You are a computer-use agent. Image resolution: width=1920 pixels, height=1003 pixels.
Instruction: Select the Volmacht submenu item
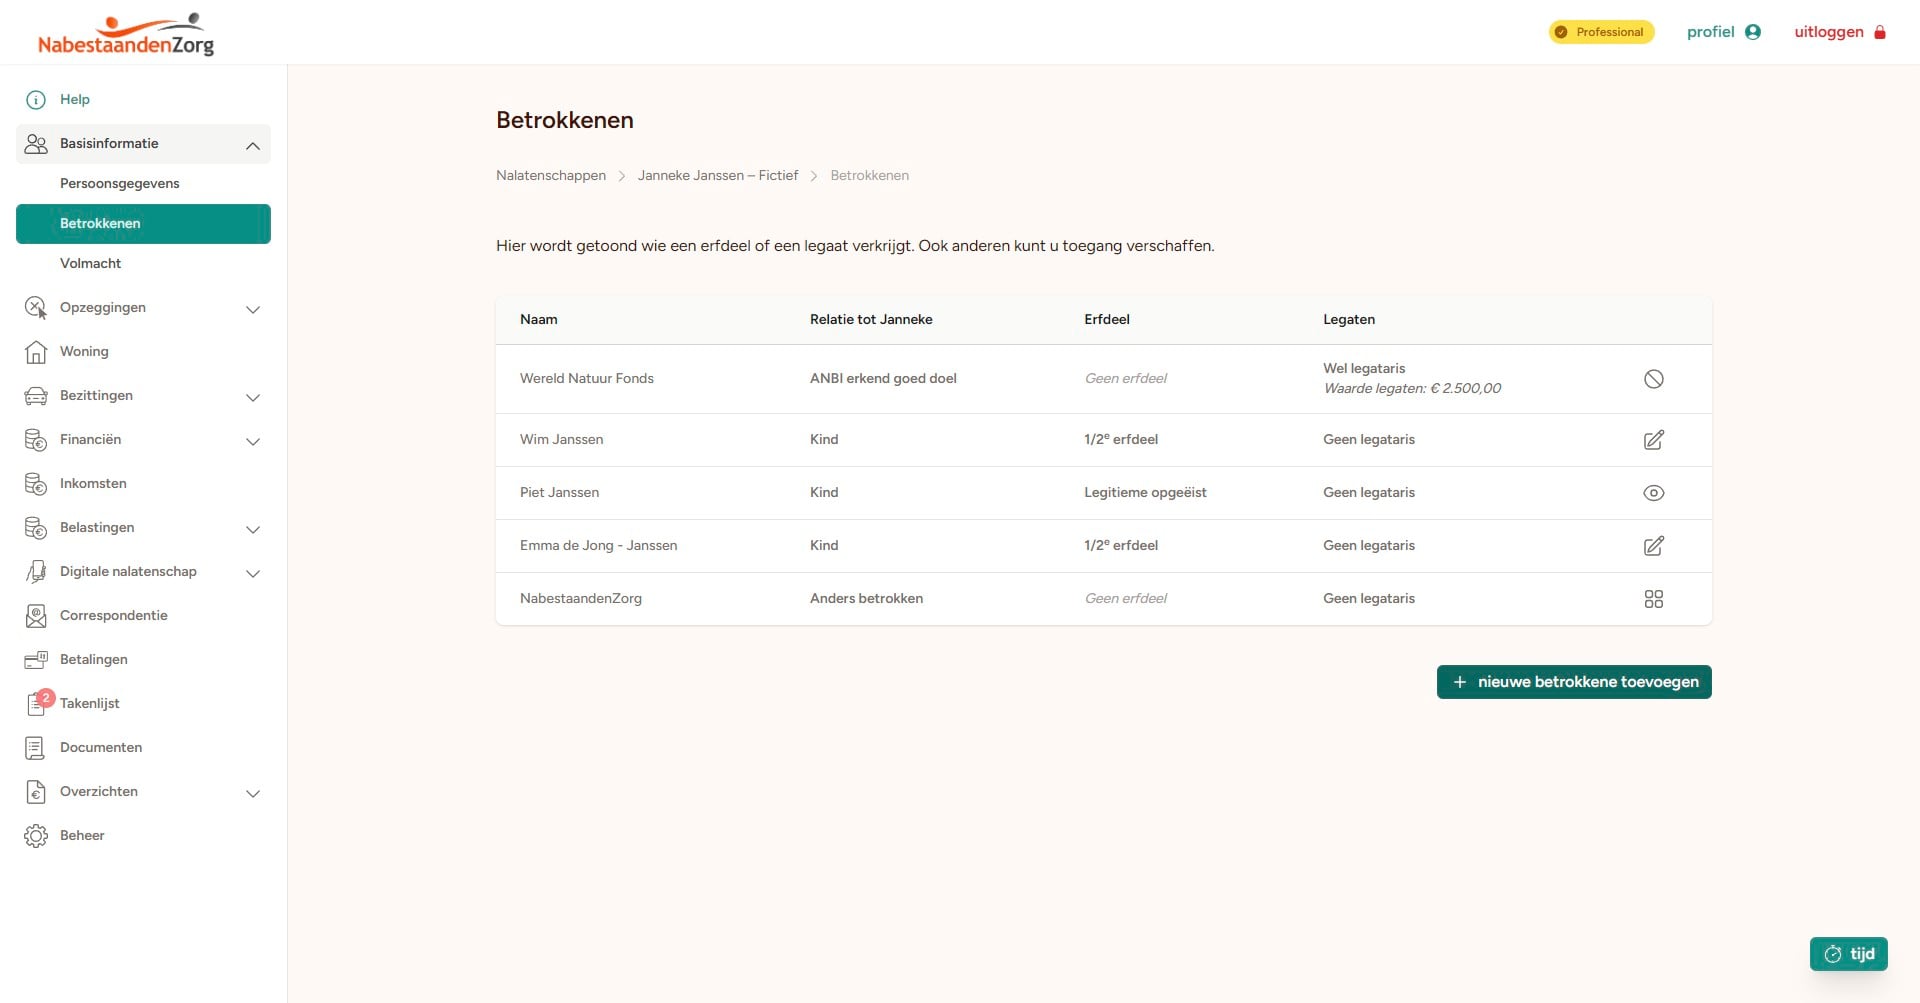coord(91,264)
